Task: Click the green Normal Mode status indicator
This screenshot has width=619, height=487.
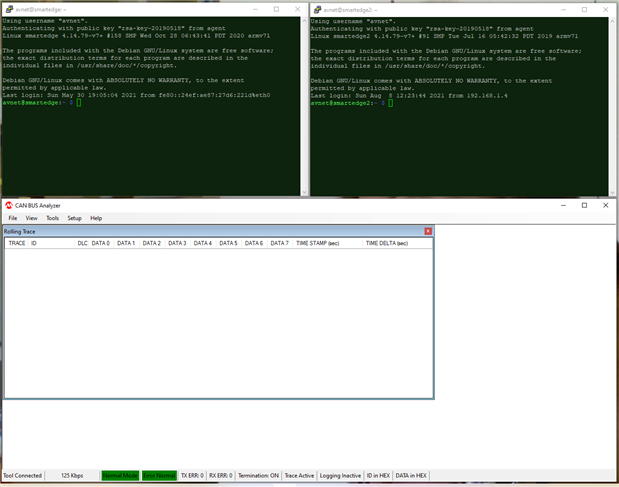Action: pyautogui.click(x=120, y=476)
